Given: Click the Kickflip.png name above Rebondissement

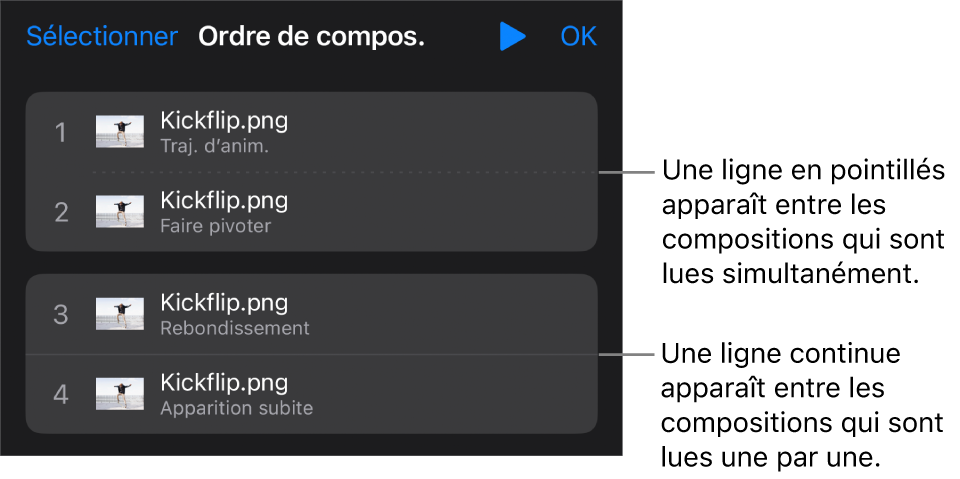Looking at the screenshot, I should [224, 303].
